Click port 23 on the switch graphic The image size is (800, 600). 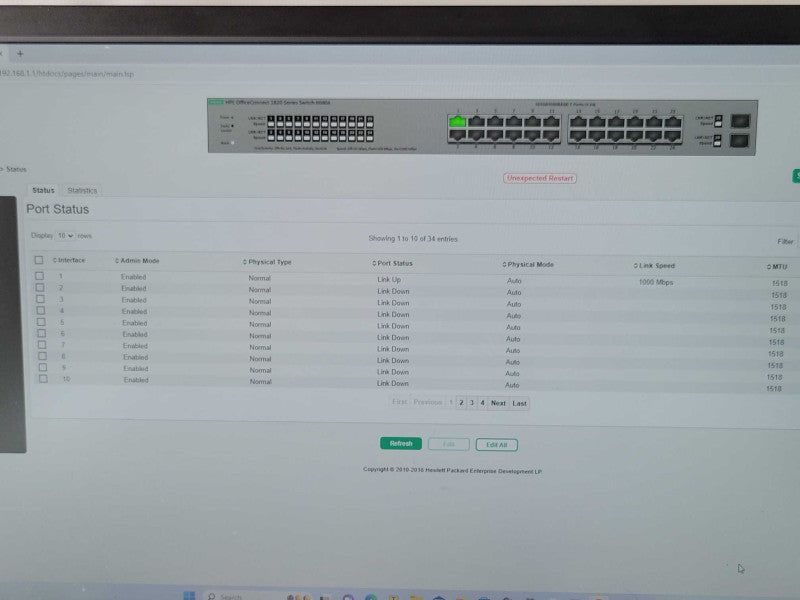(x=673, y=122)
